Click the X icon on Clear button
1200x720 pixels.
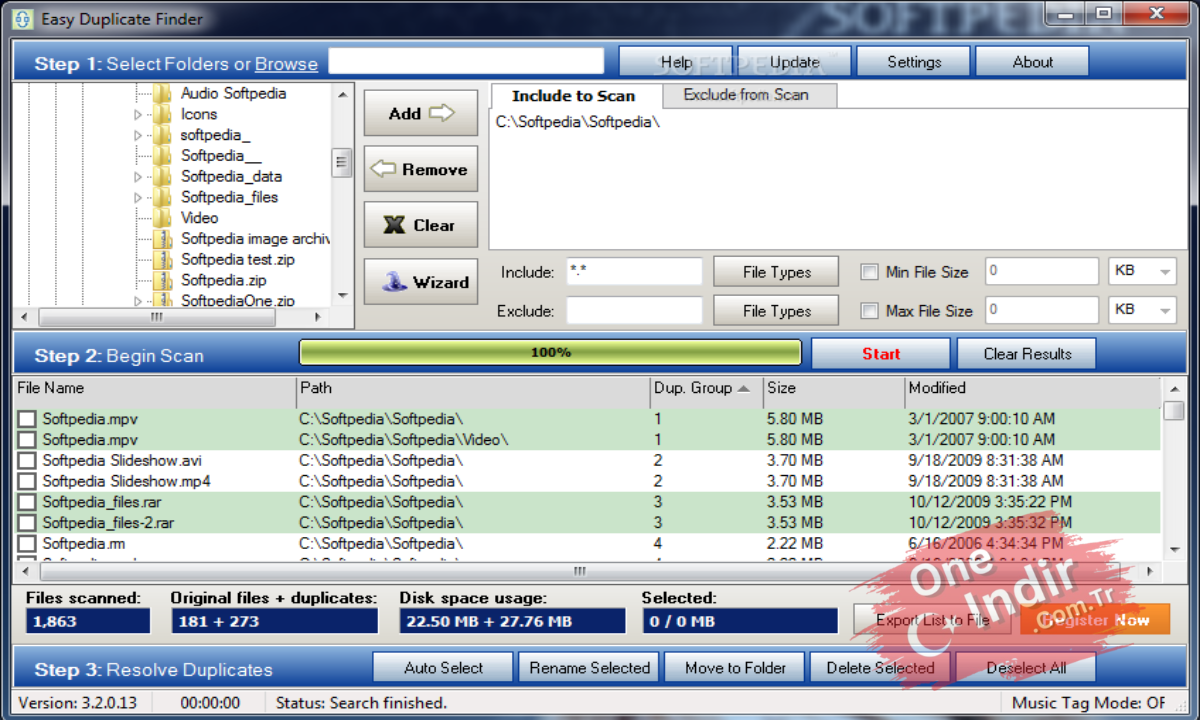[x=394, y=225]
